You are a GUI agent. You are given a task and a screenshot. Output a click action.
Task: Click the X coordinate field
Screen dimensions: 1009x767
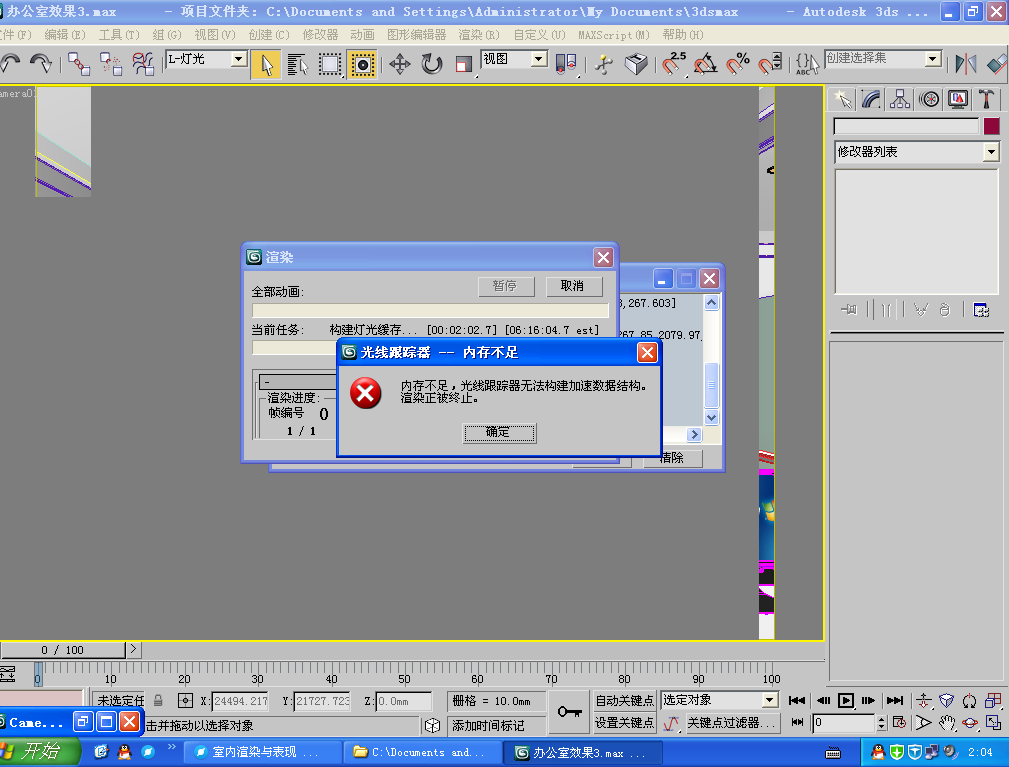click(240, 701)
